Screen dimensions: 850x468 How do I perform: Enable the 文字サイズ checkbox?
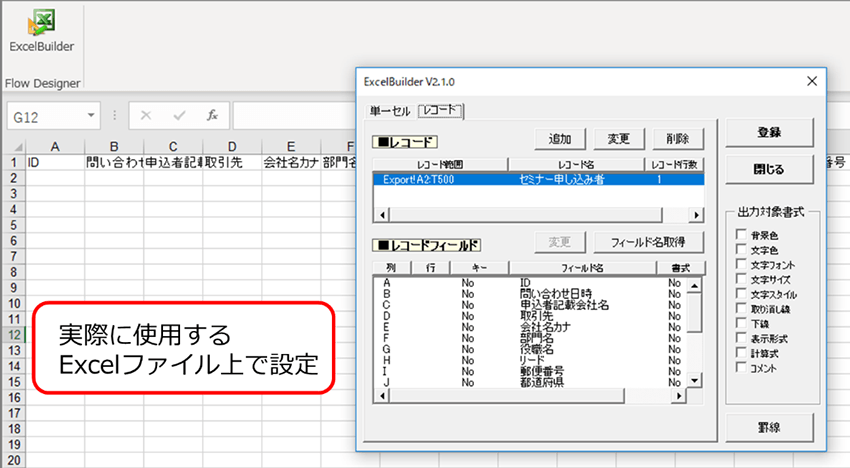741,279
